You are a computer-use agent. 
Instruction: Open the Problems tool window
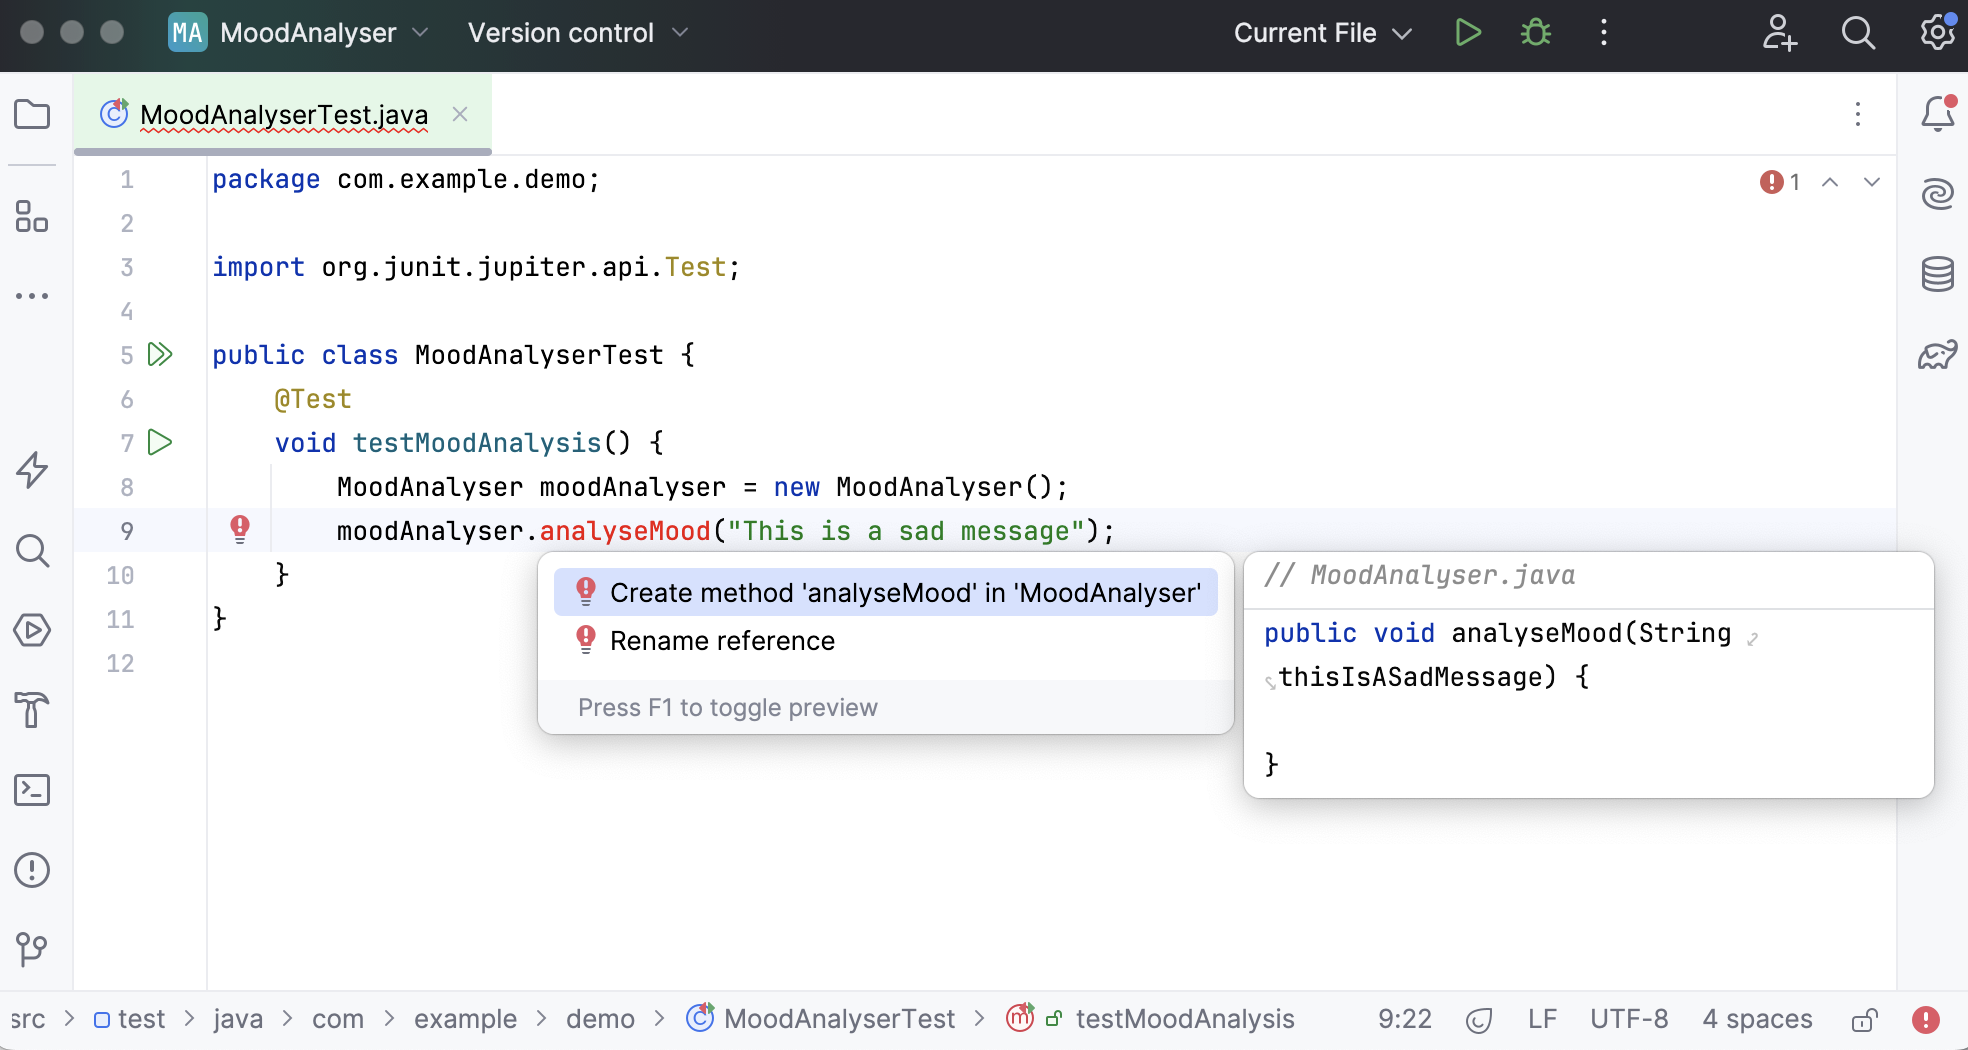click(x=31, y=870)
